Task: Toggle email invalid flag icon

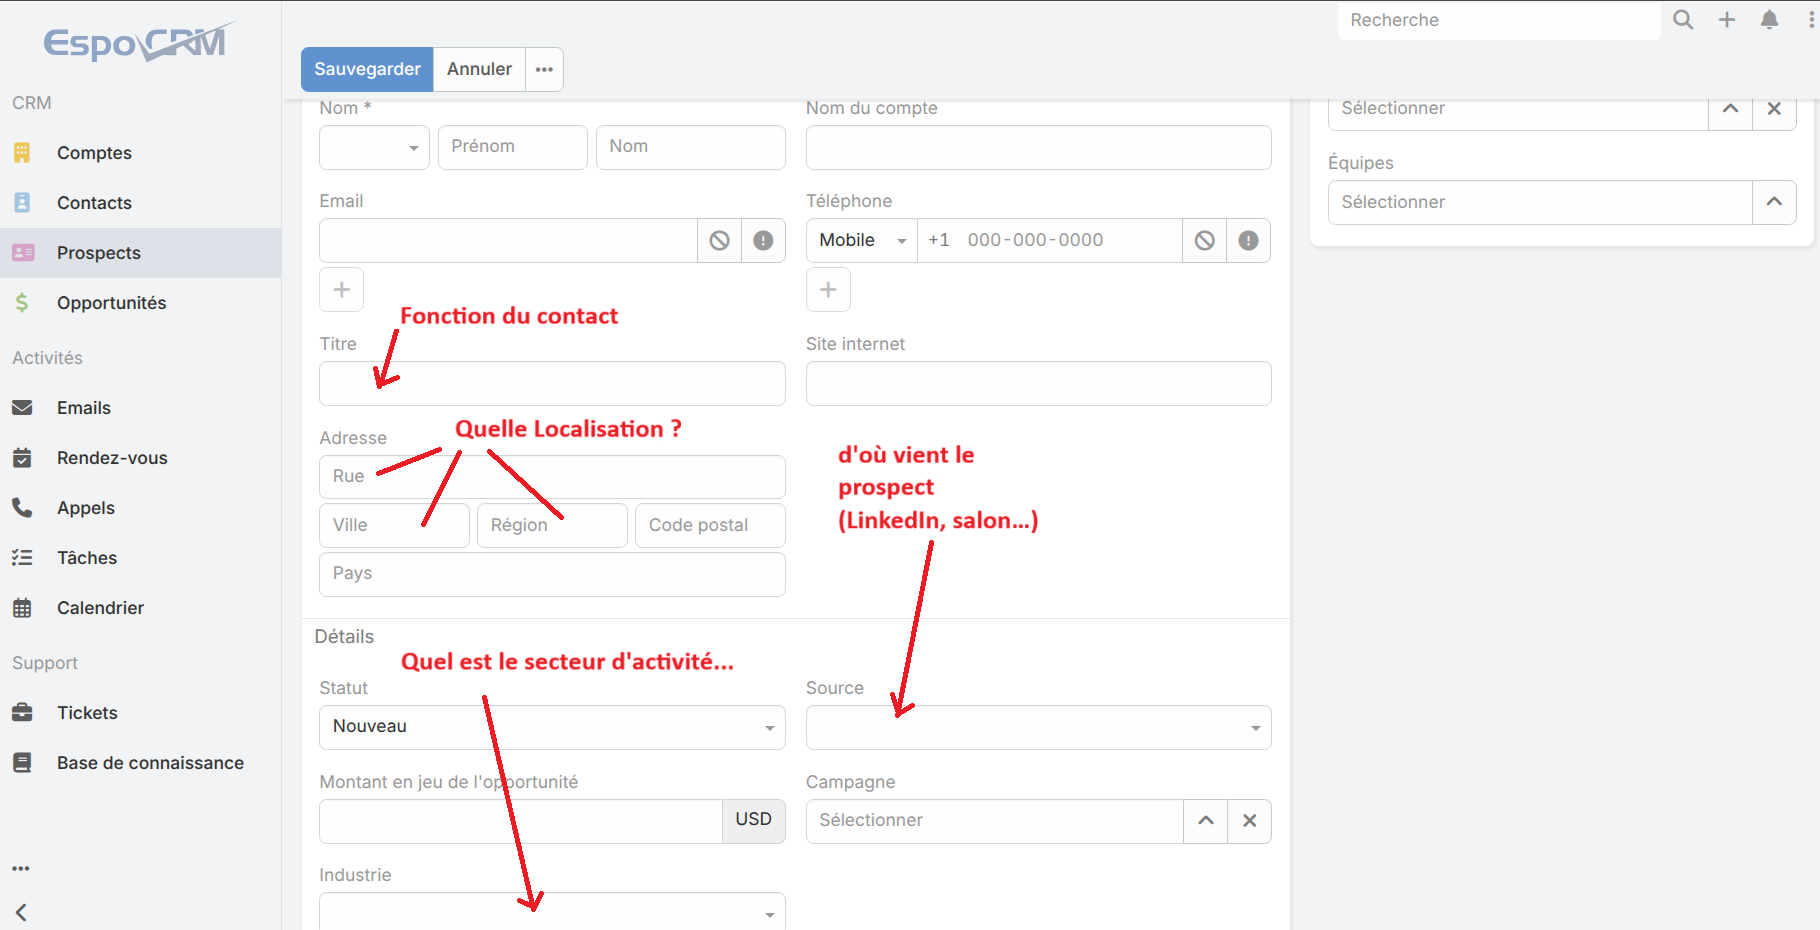Action: pos(763,241)
